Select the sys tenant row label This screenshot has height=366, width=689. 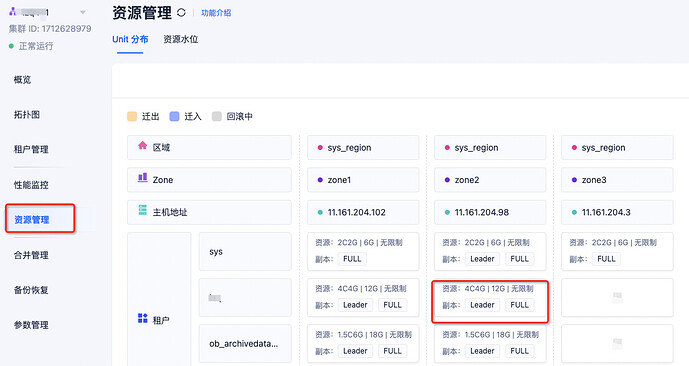[245, 252]
